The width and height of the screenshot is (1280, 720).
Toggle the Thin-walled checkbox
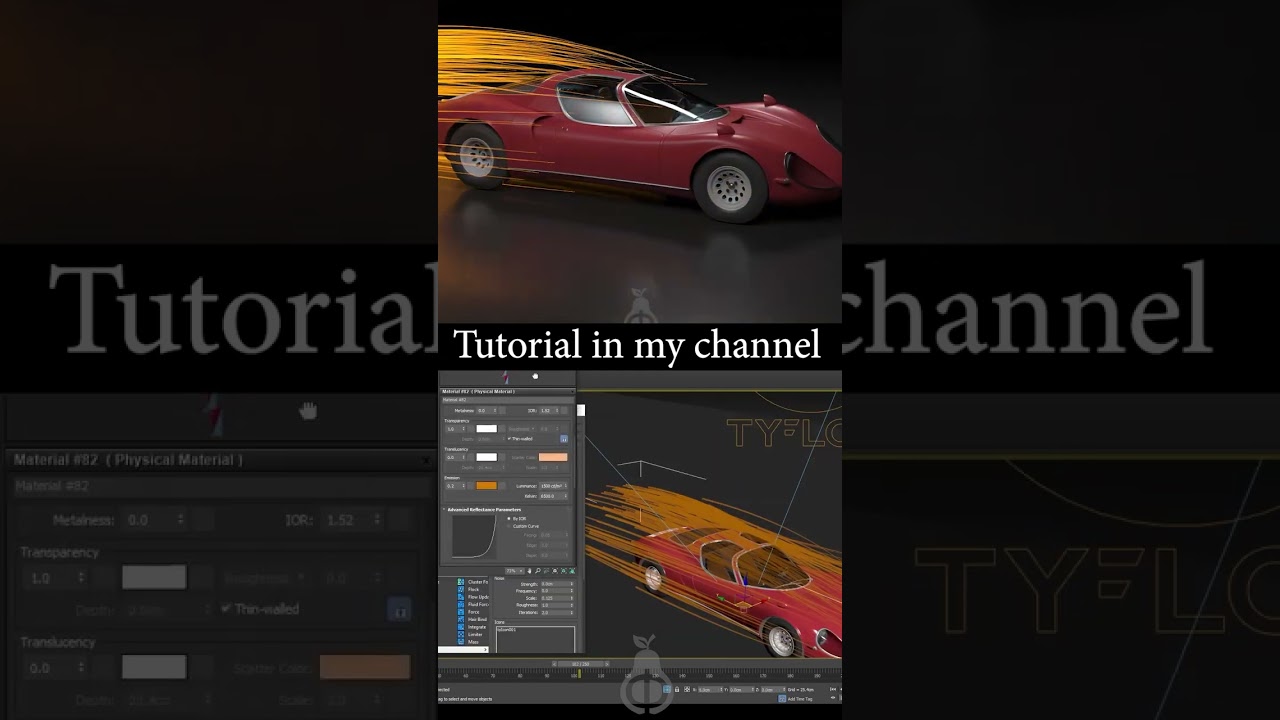point(509,438)
